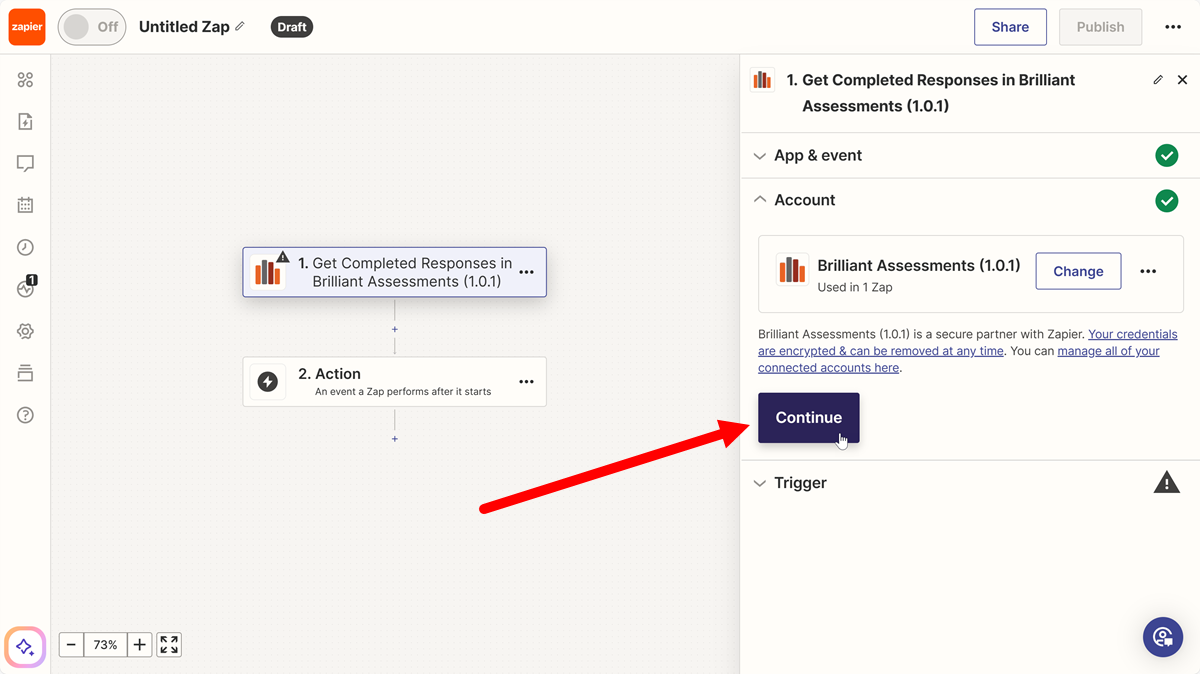
Task: Open the AI copilot sparkle icon bottom left
Action: tap(24, 647)
